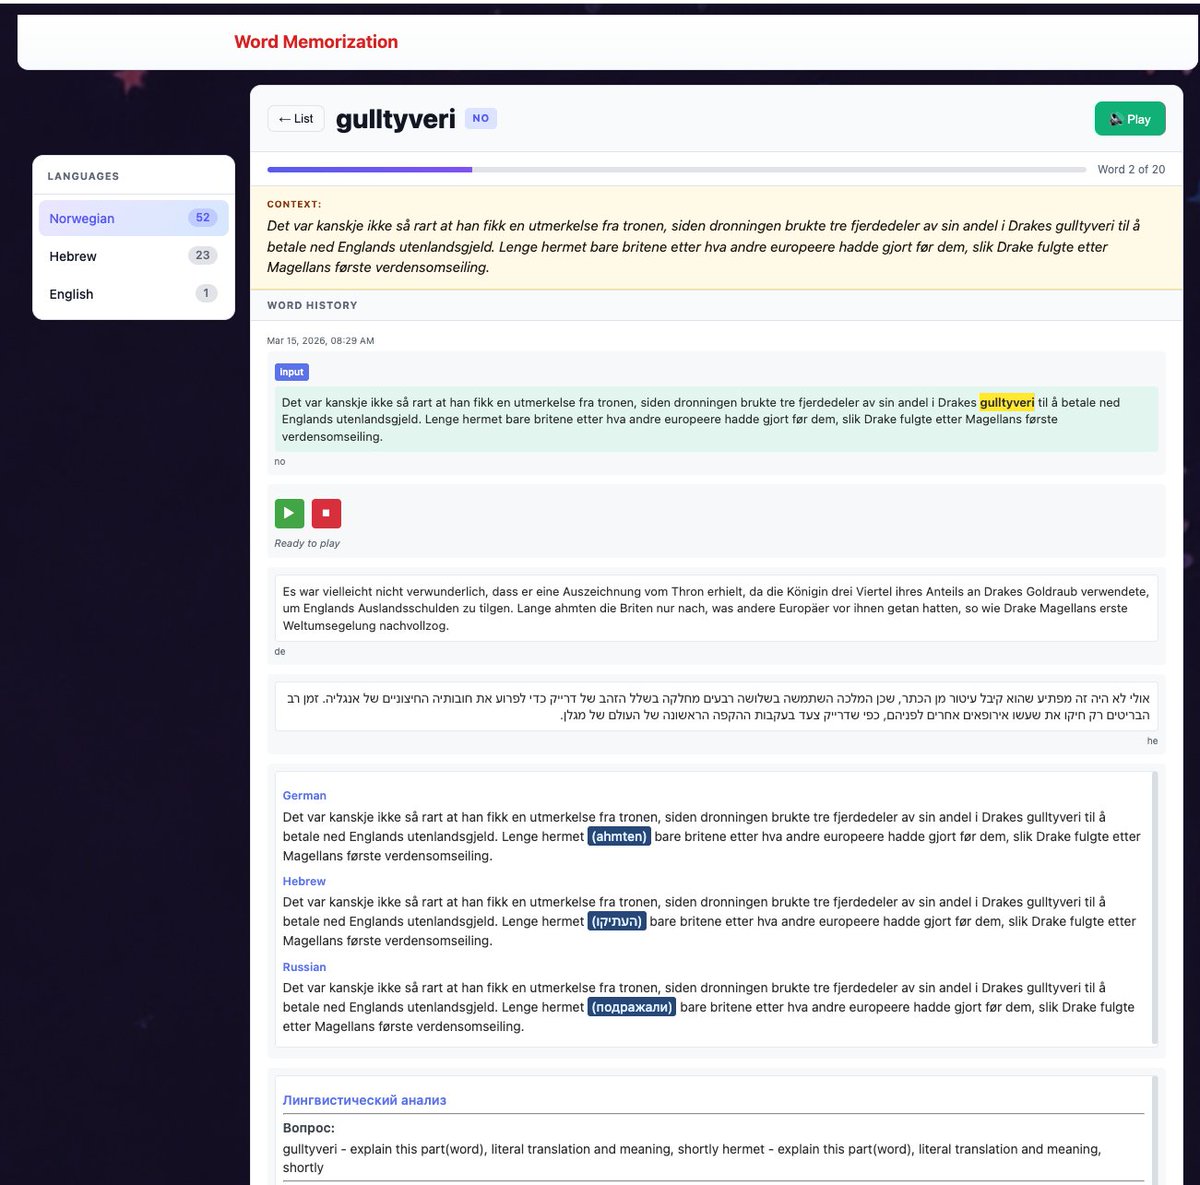1200x1185 pixels.
Task: Click the 'de' language code label
Action: (x=280, y=652)
